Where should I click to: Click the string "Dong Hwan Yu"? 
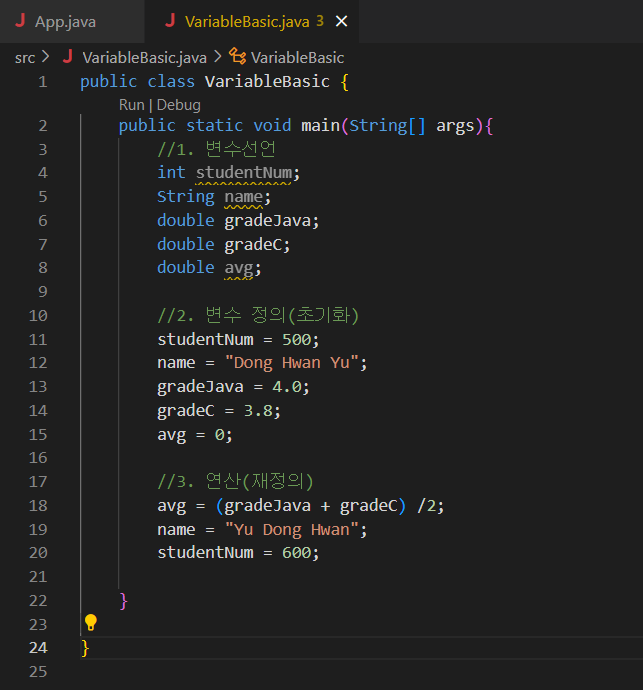click(x=292, y=363)
